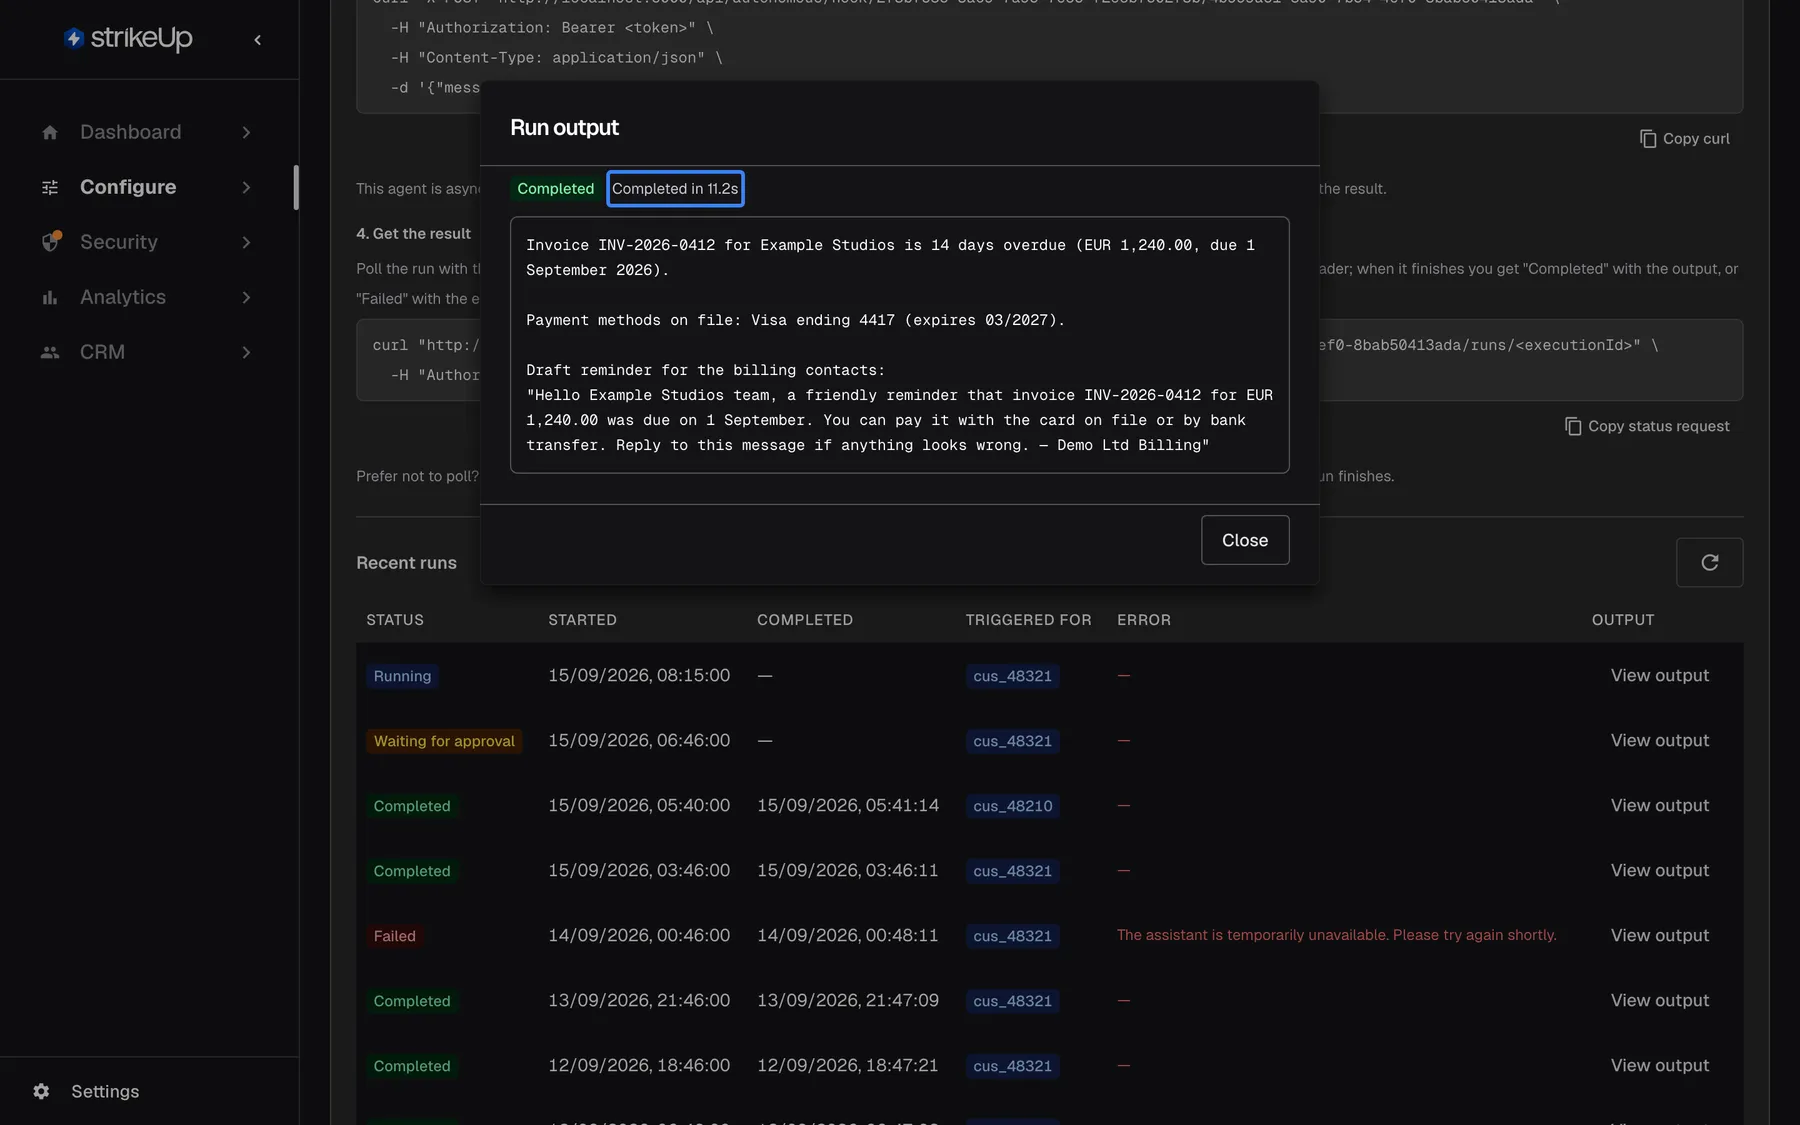Expand the Dashboard menu chevron
The width and height of the screenshot is (1800, 1125).
pos(246,132)
